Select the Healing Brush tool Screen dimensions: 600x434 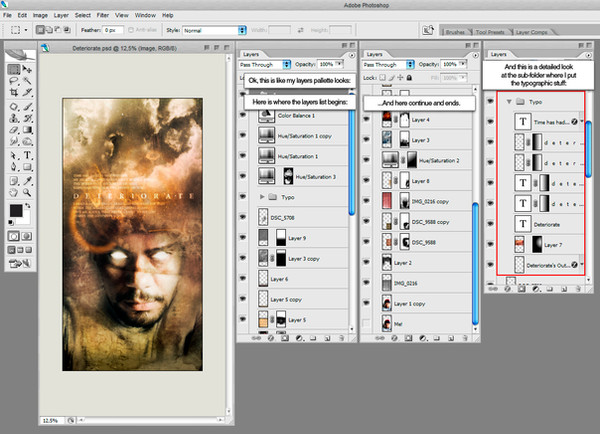point(14,107)
